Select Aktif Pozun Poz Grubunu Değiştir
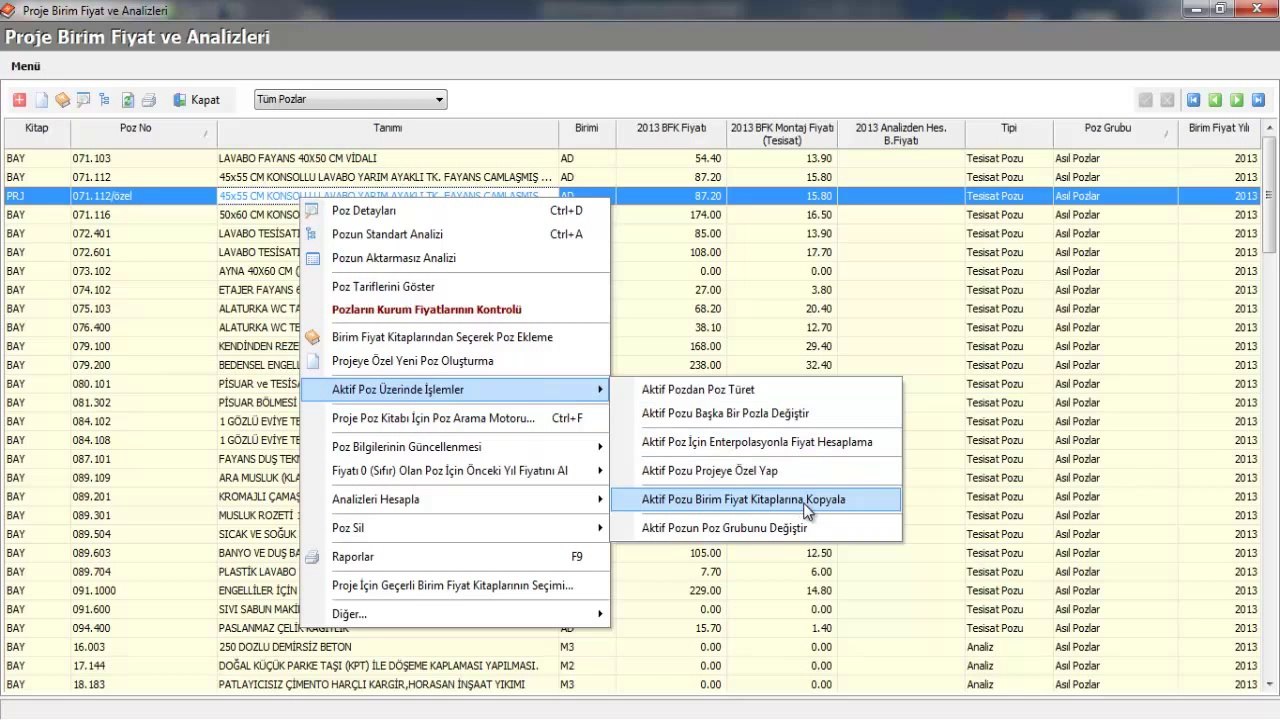1280x720 pixels. tap(756, 528)
